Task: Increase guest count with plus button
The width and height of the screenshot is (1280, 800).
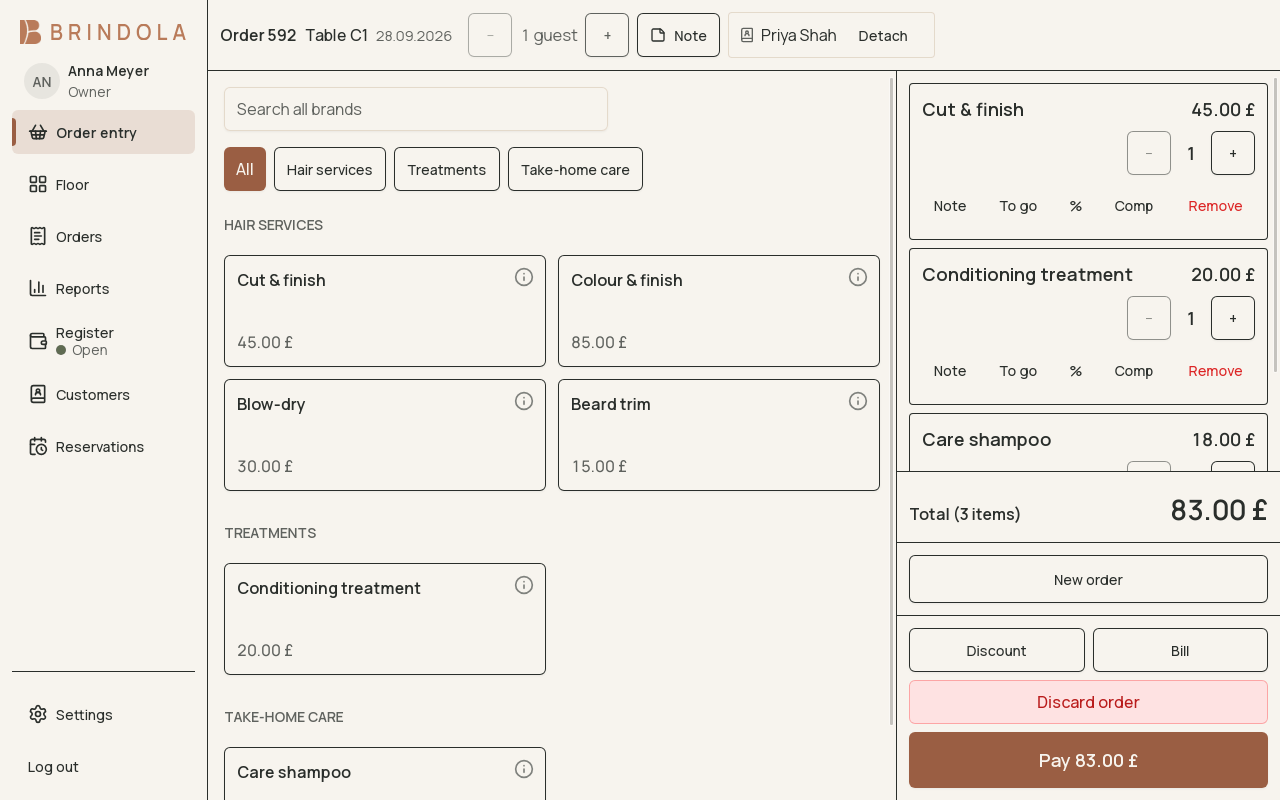Action: [607, 35]
